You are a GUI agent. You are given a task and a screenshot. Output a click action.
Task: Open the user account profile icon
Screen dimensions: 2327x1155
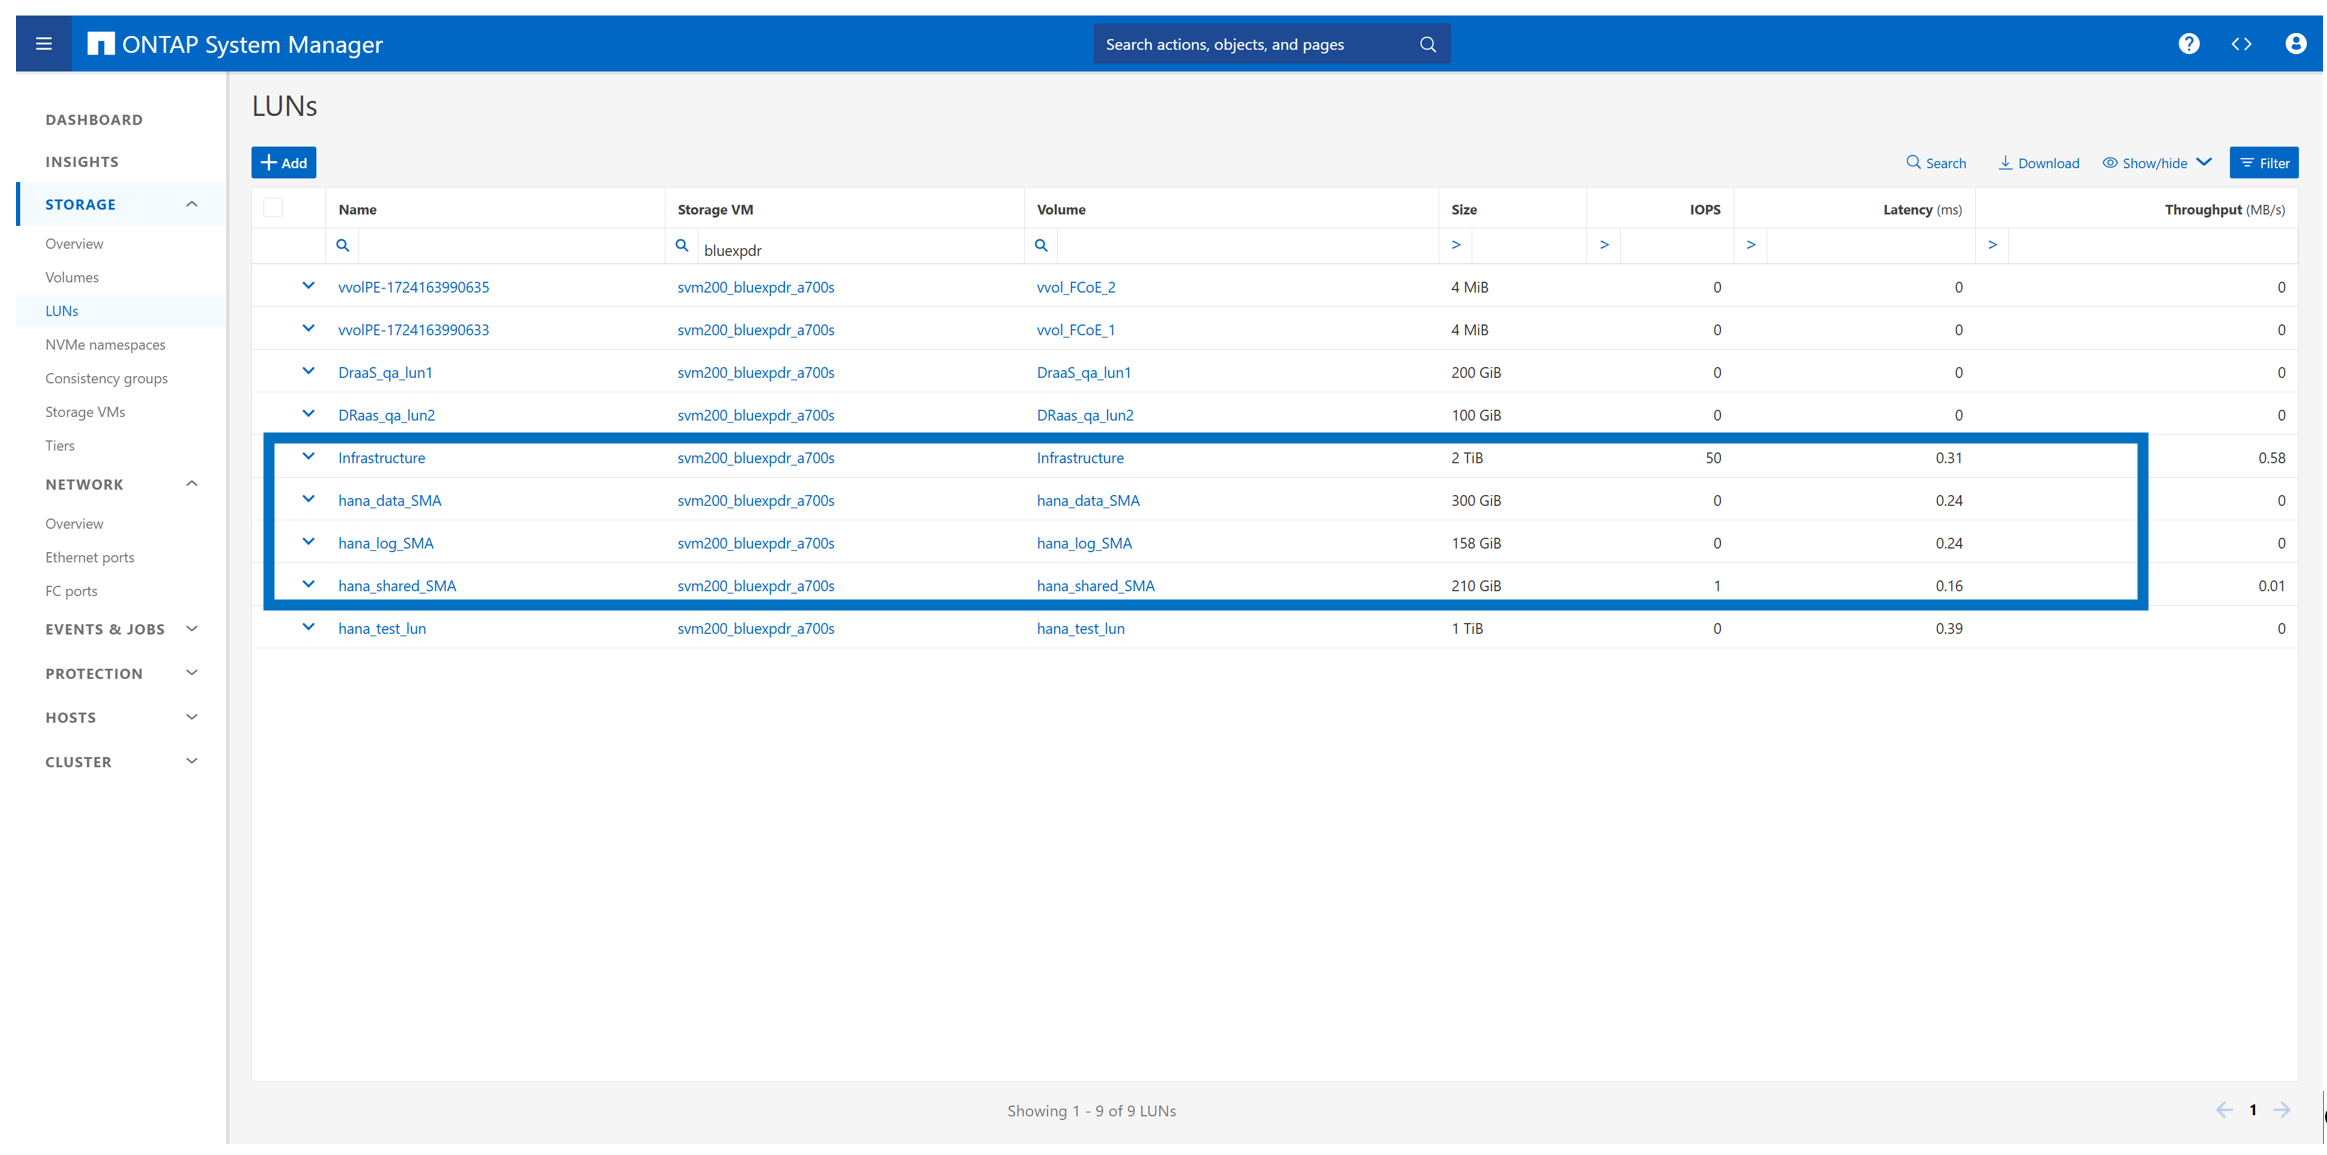(x=2295, y=44)
